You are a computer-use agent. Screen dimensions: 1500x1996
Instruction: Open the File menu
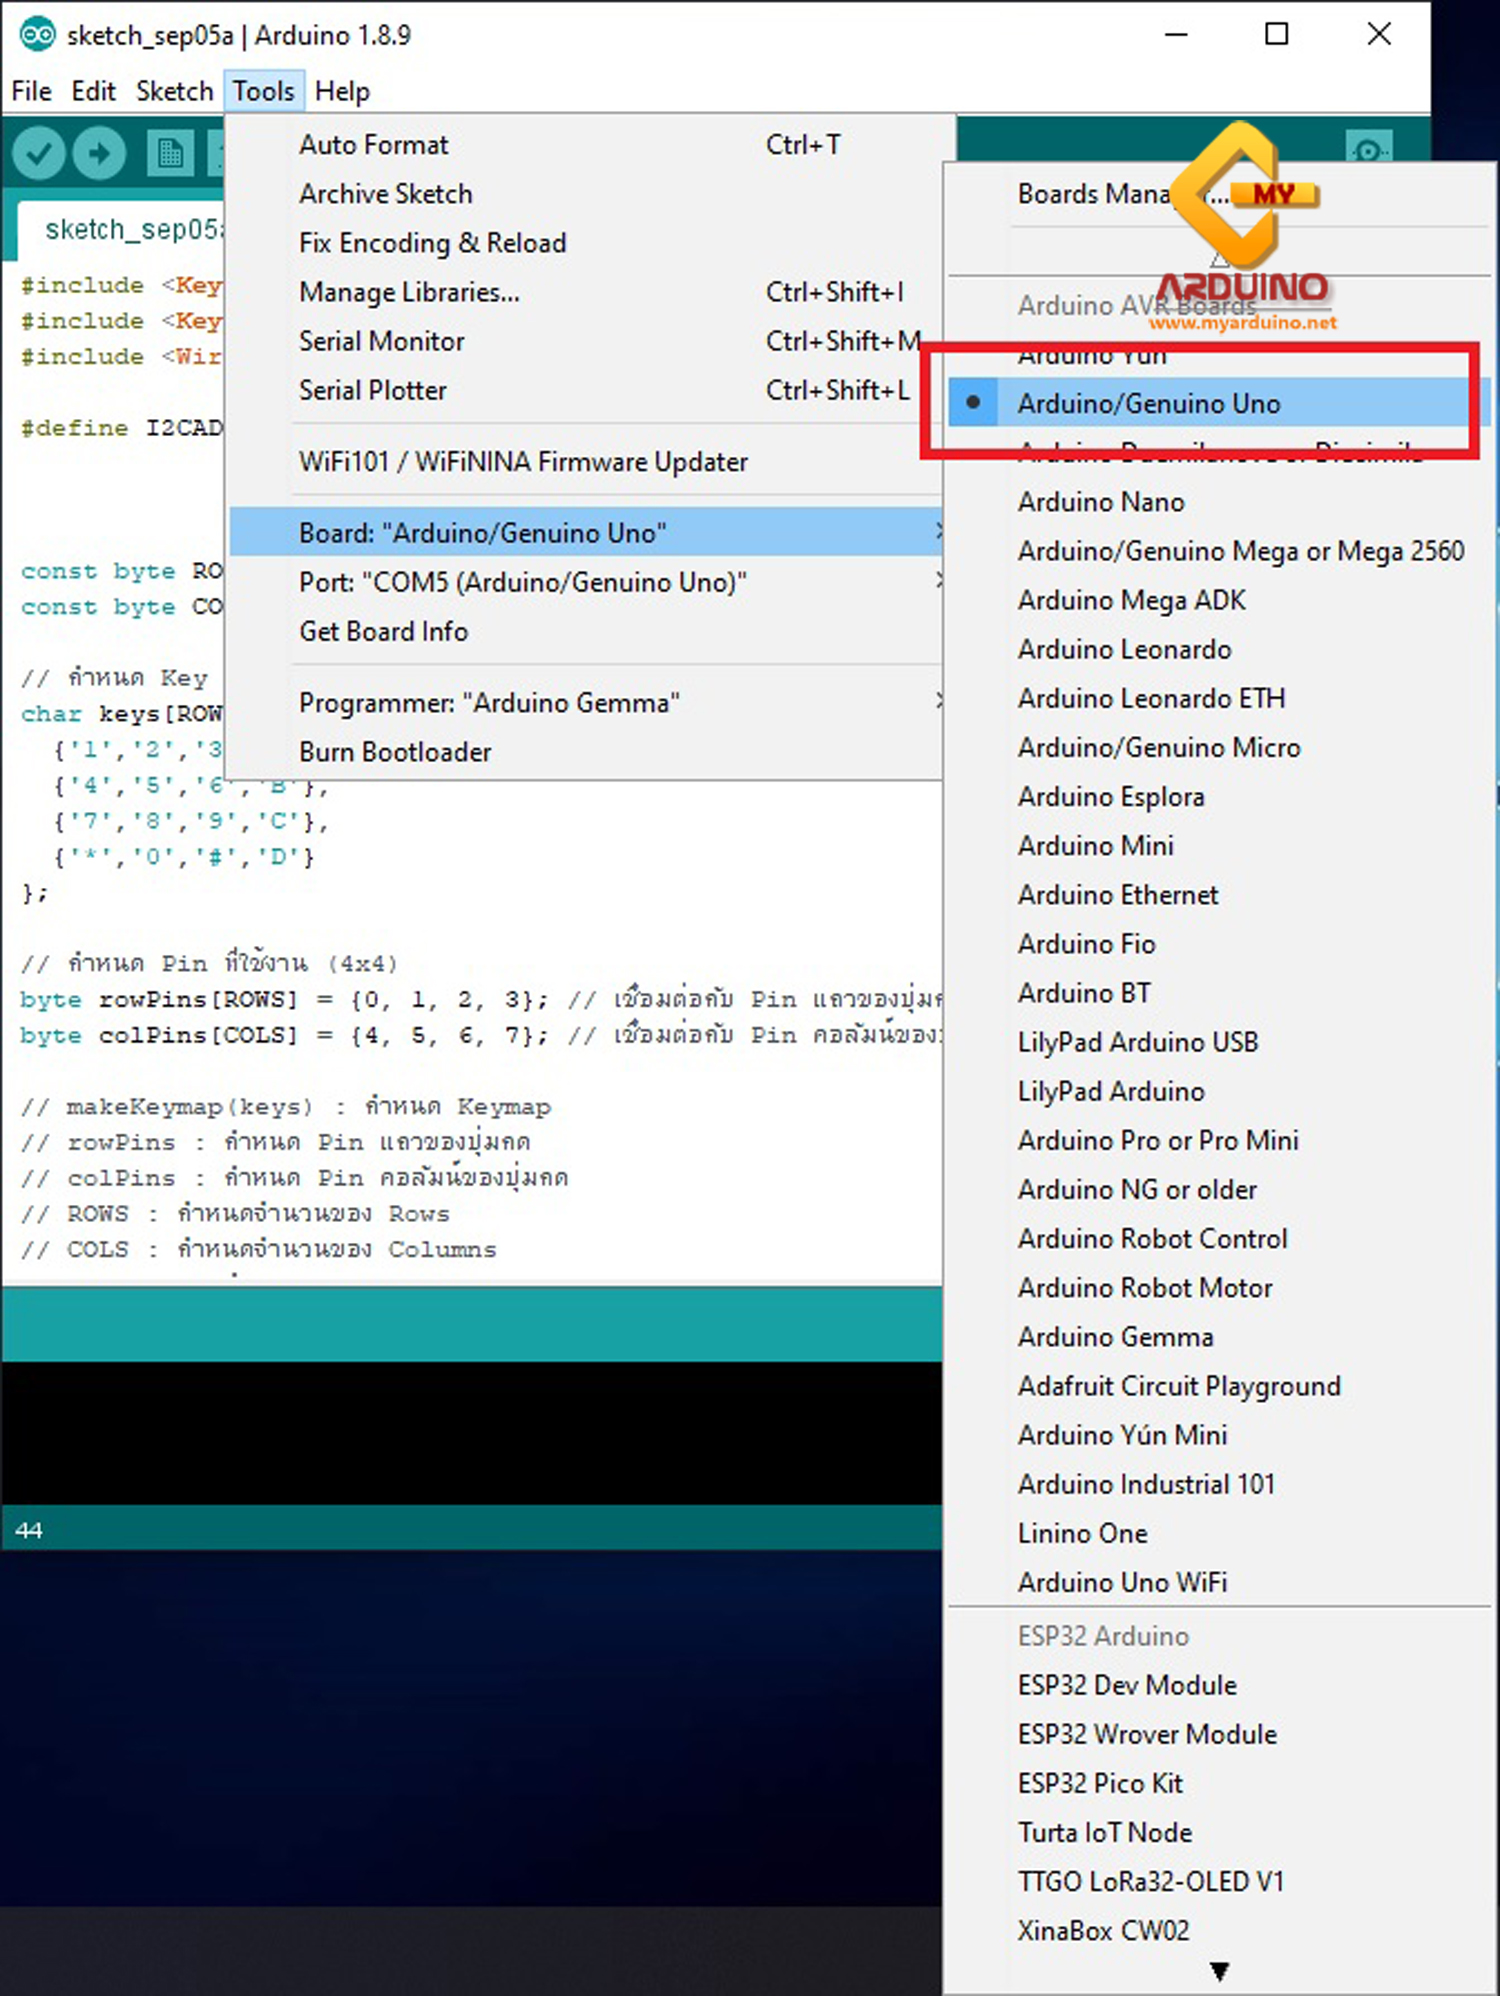tap(31, 91)
